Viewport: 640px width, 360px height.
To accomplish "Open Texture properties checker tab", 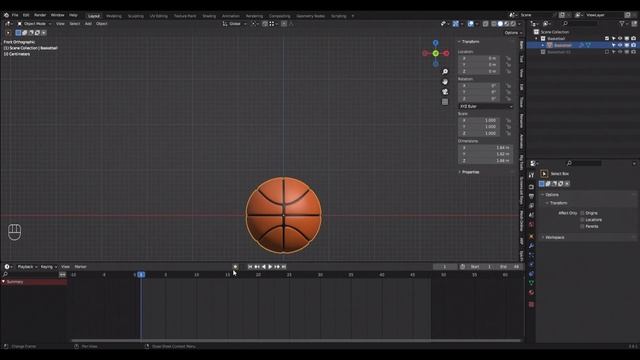I will (531, 304).
